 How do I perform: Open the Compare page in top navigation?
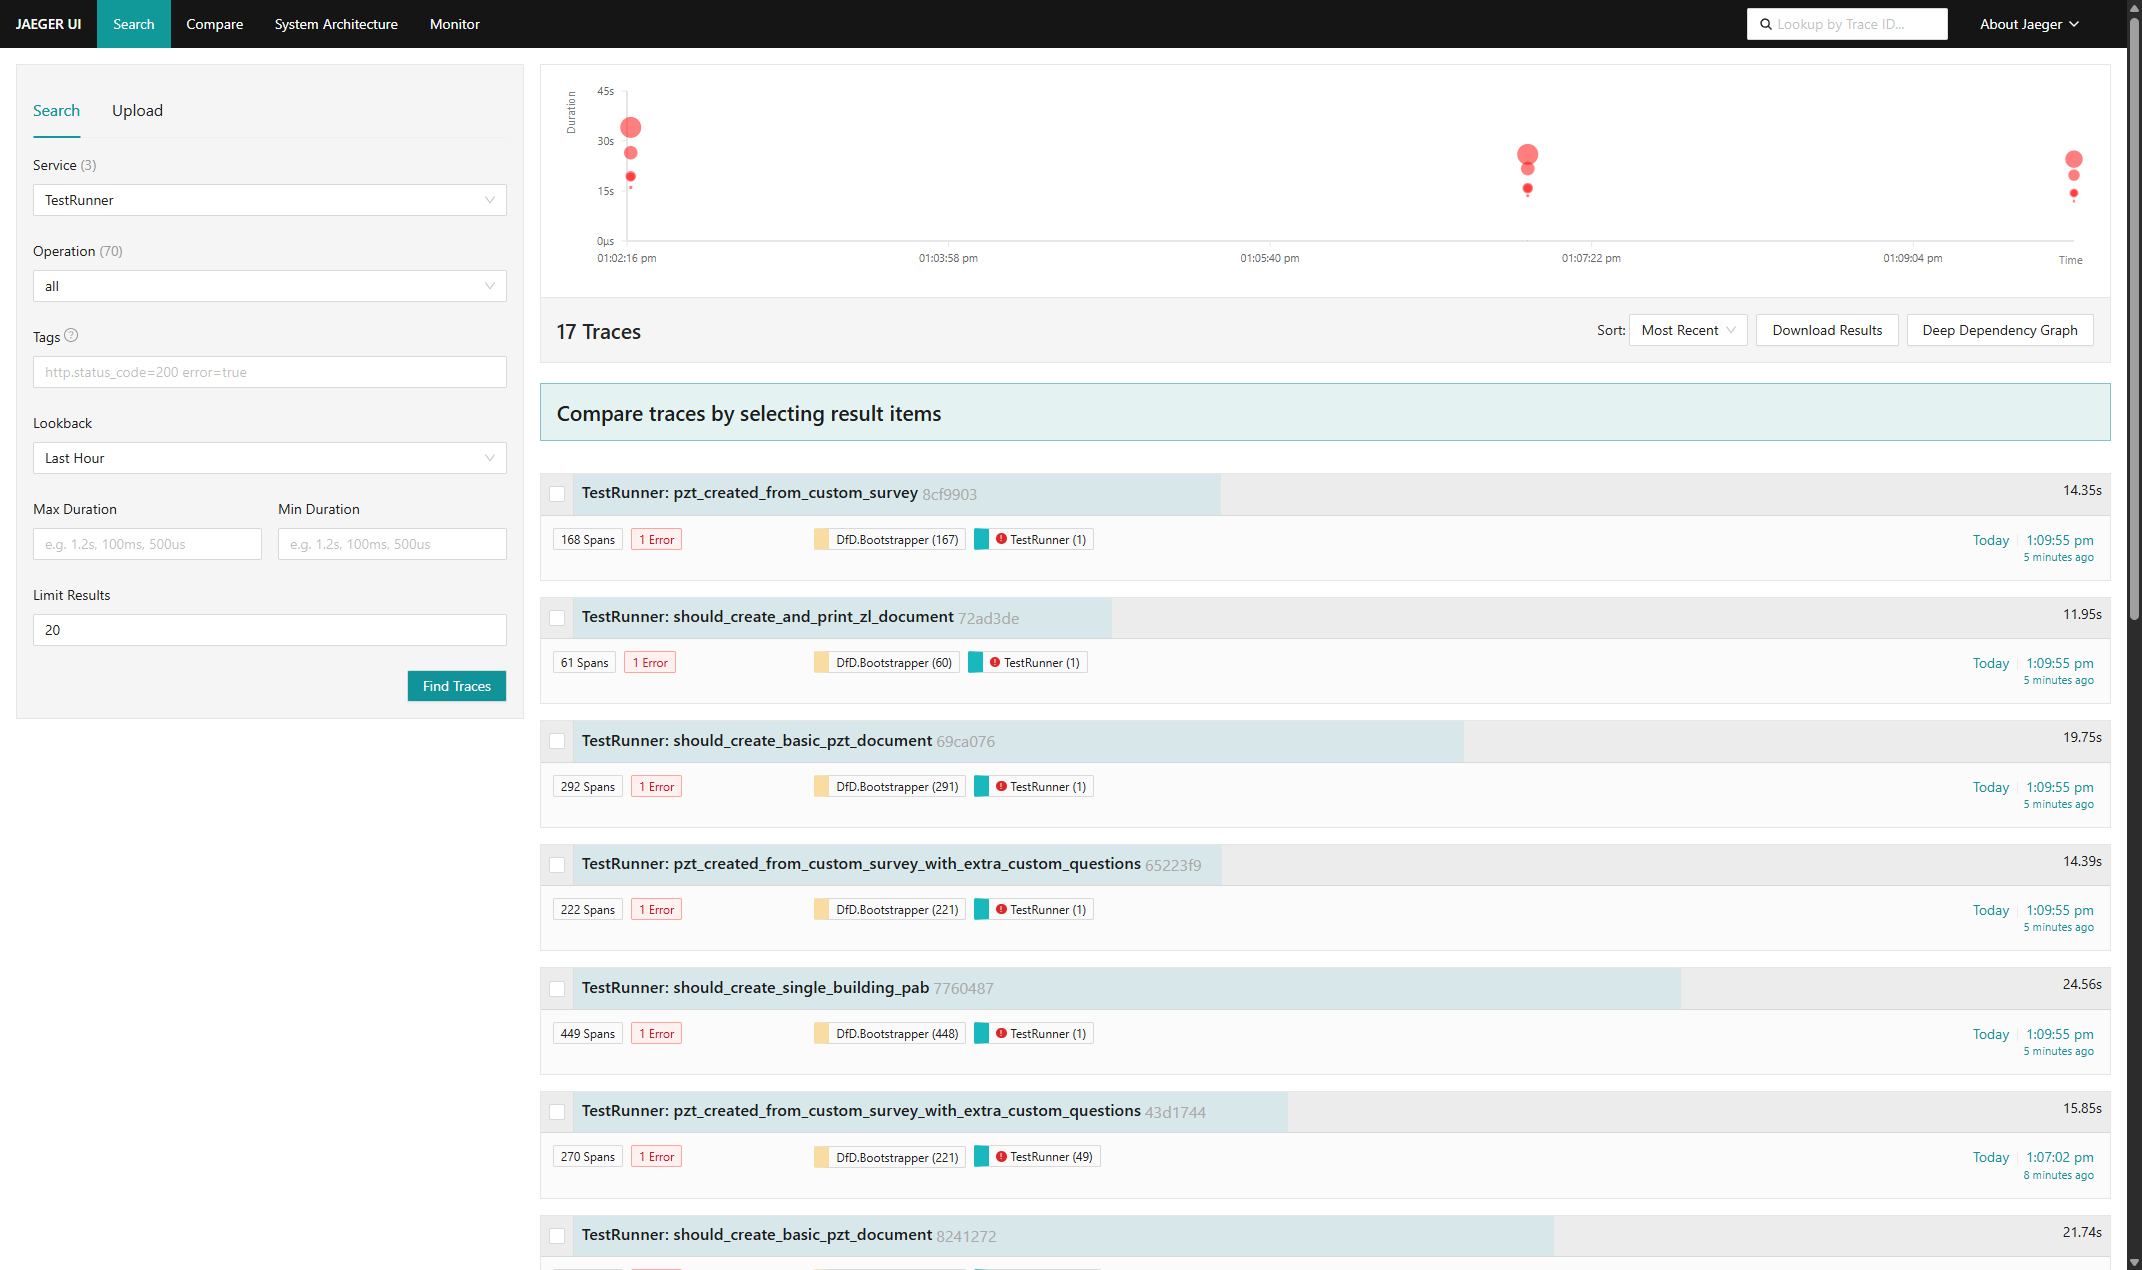point(214,24)
